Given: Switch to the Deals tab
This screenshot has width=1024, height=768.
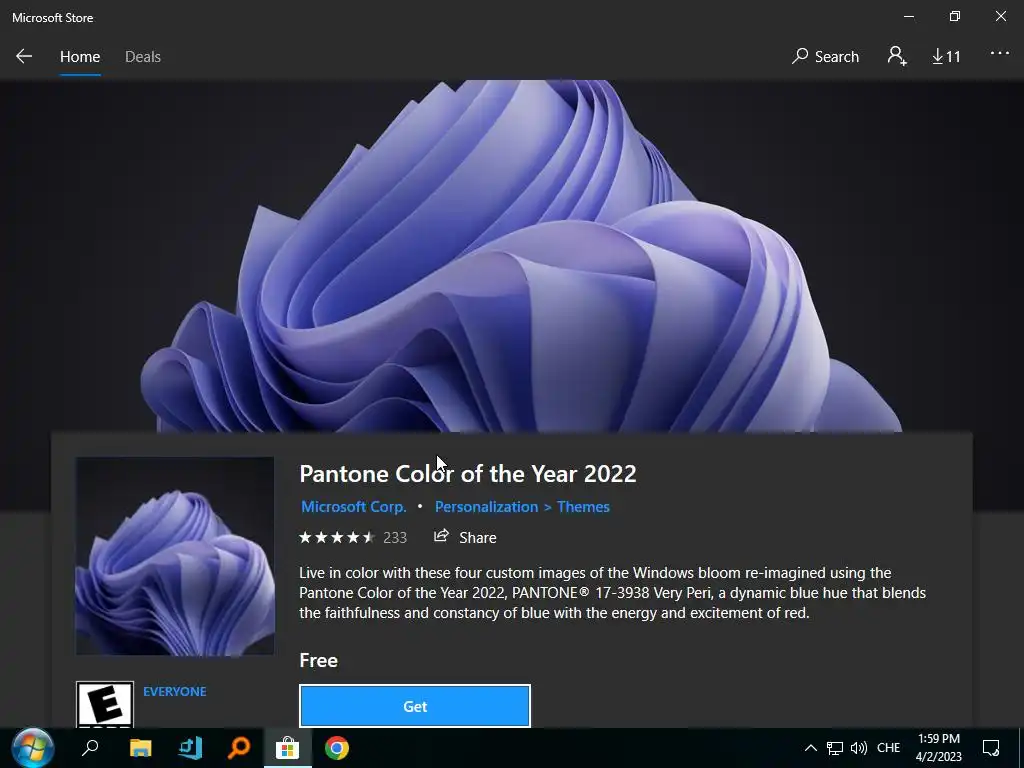Looking at the screenshot, I should [x=142, y=57].
